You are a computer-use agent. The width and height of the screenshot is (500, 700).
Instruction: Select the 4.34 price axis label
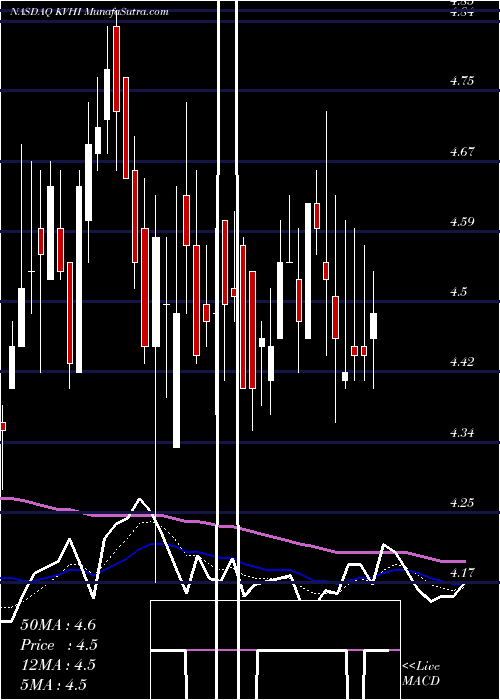(x=462, y=432)
